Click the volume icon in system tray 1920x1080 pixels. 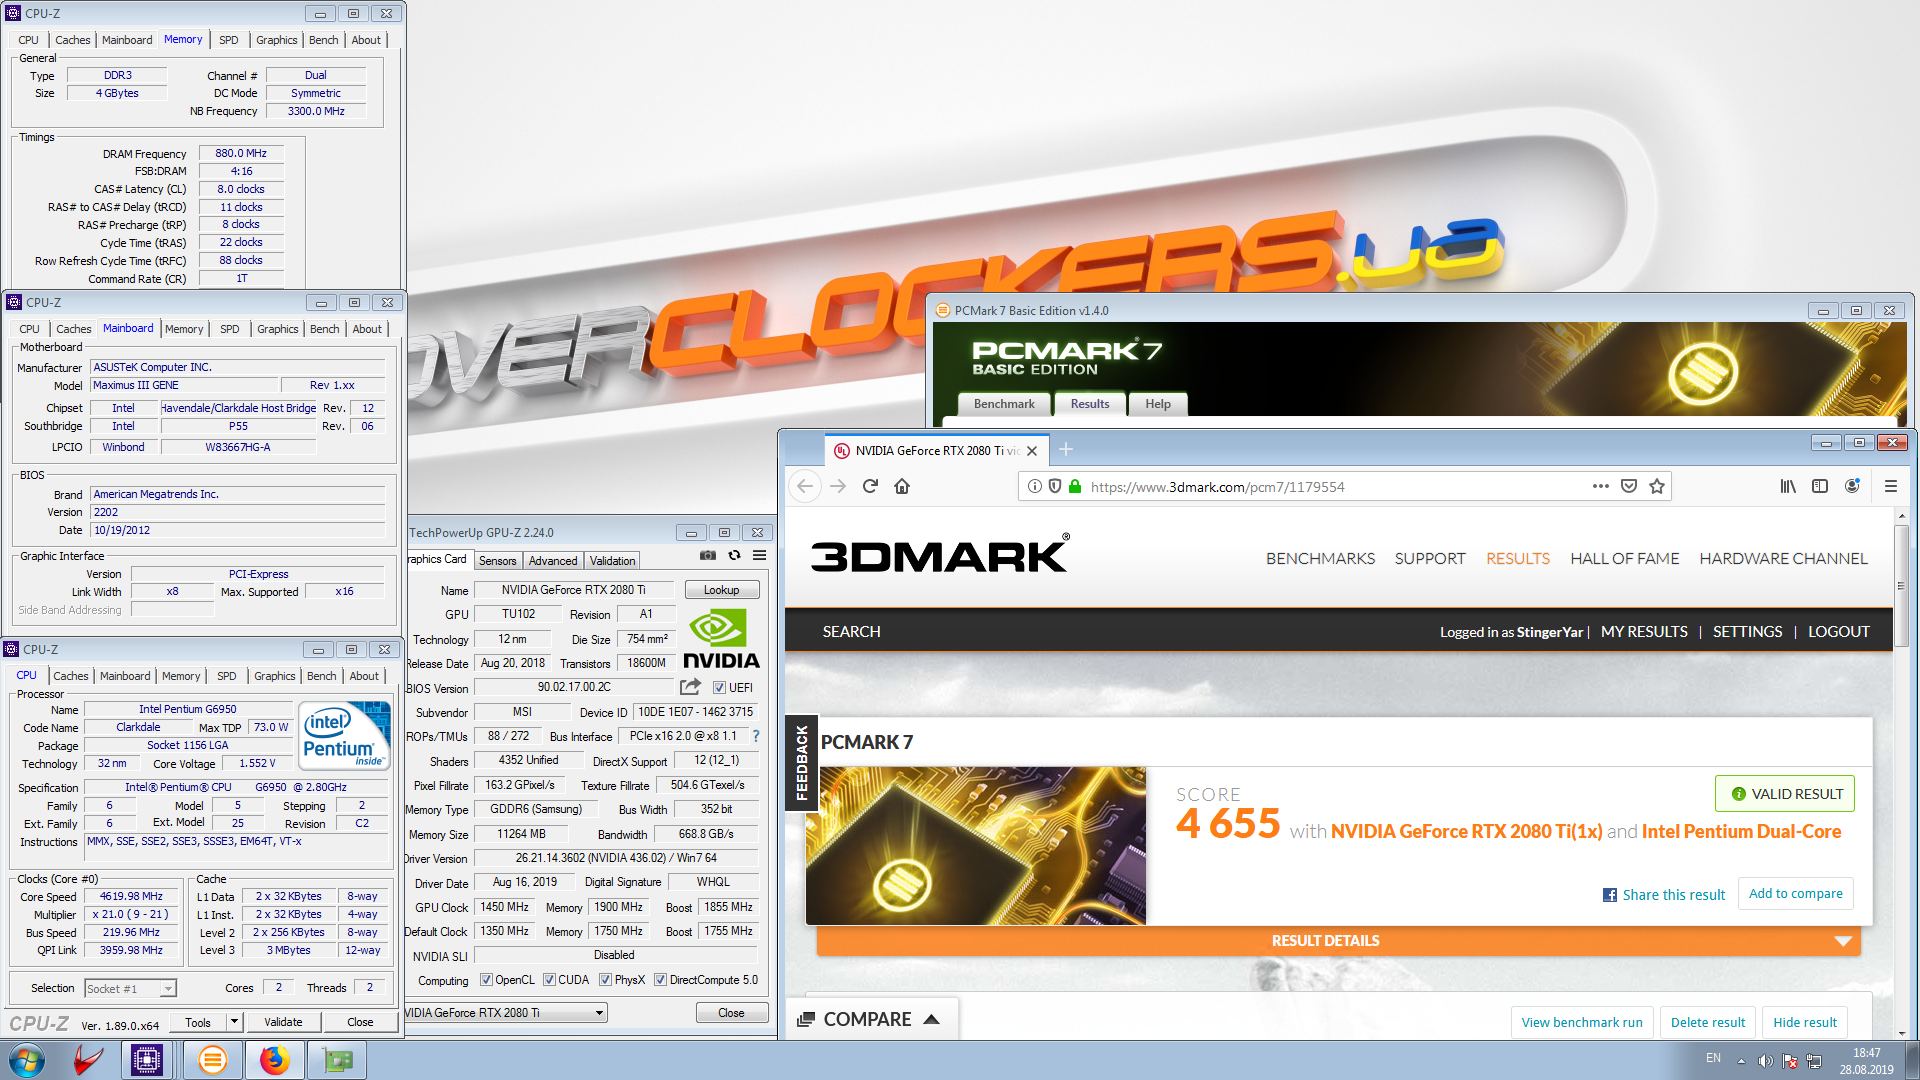point(1765,1061)
